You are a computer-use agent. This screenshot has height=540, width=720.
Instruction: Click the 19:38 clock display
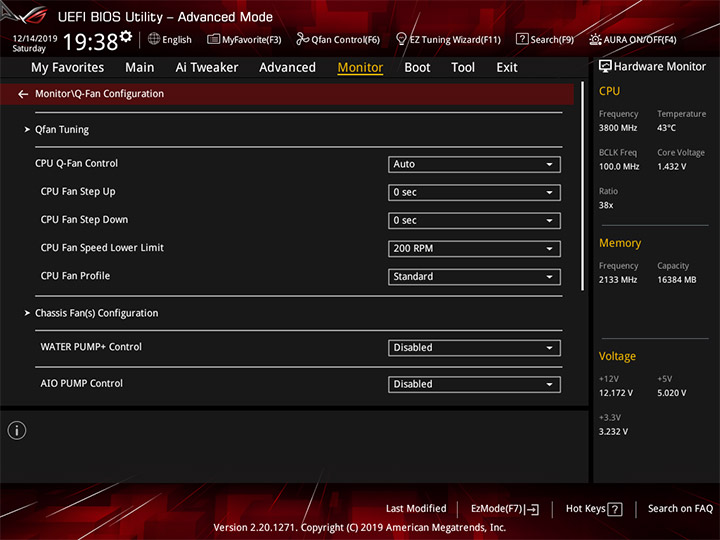click(x=90, y=42)
